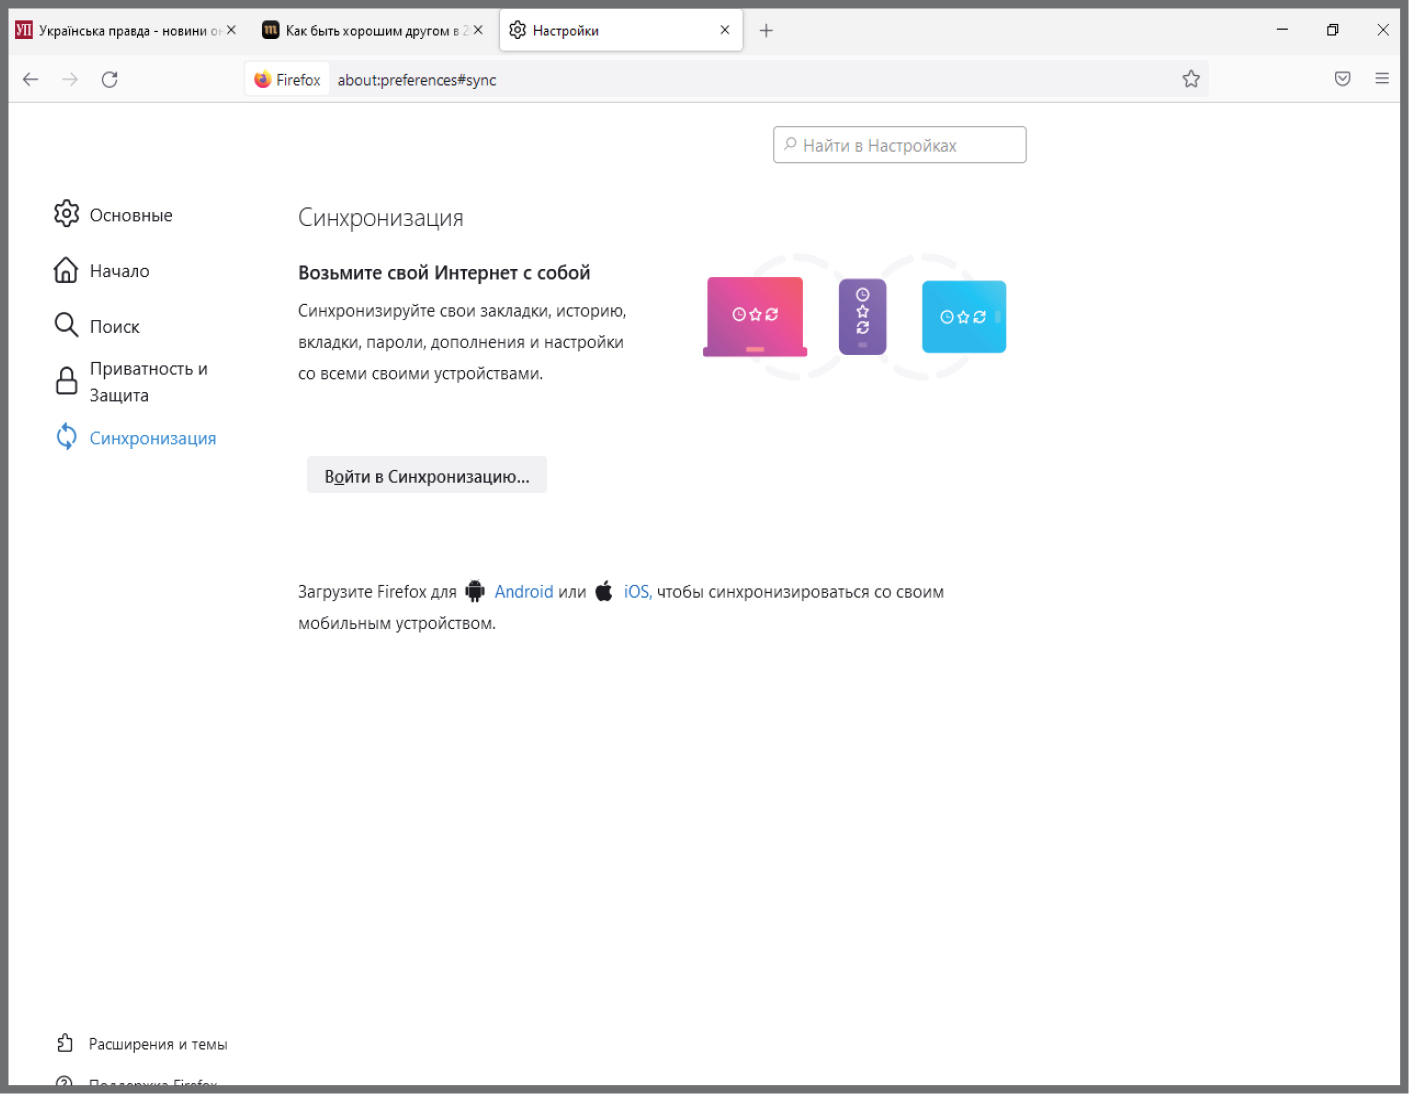Open the Firefox hamburger menu
The height and width of the screenshot is (1094, 1409).
coord(1382,79)
